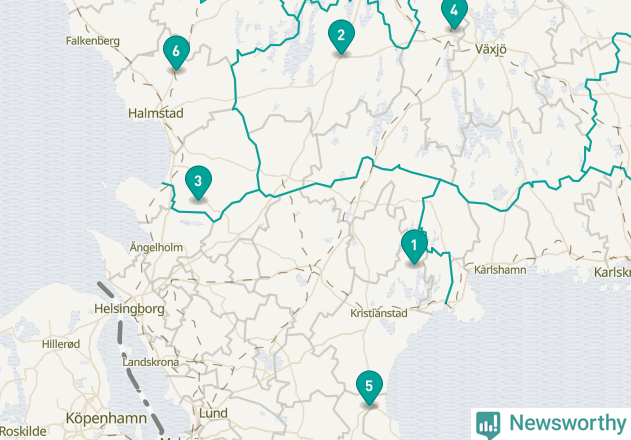This screenshot has height=440, width=631.
Task: Click map marker number 4
Action: [x=454, y=13]
